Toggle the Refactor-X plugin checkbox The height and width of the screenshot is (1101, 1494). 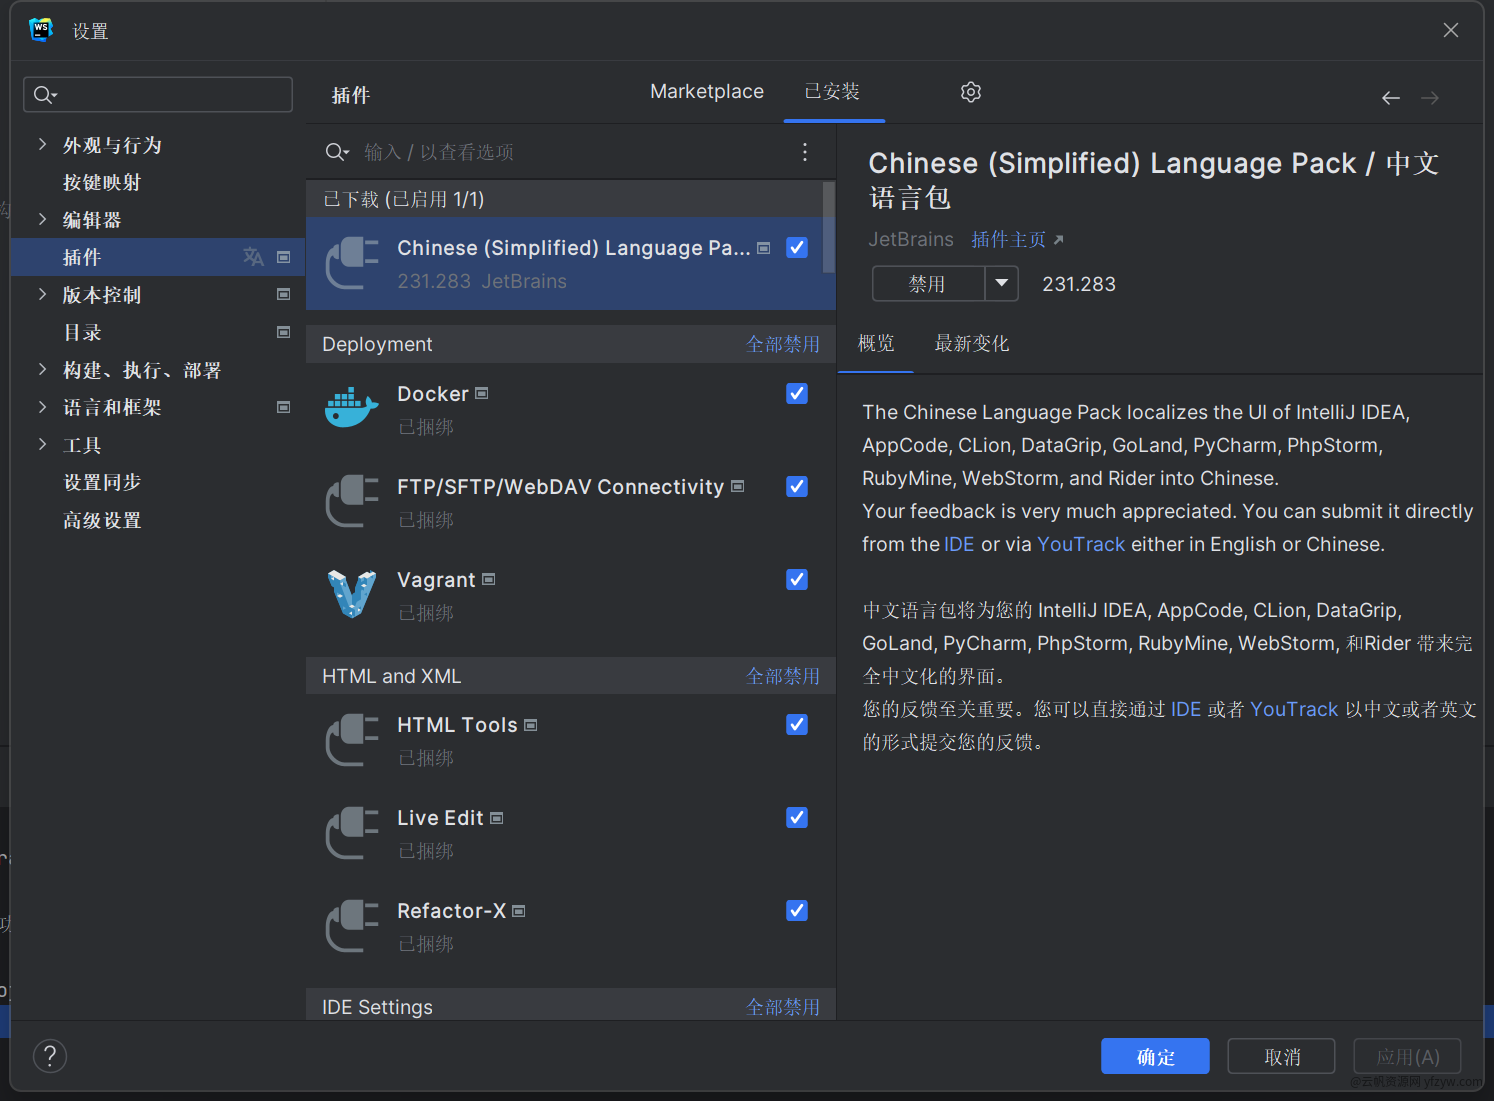pyautogui.click(x=797, y=910)
